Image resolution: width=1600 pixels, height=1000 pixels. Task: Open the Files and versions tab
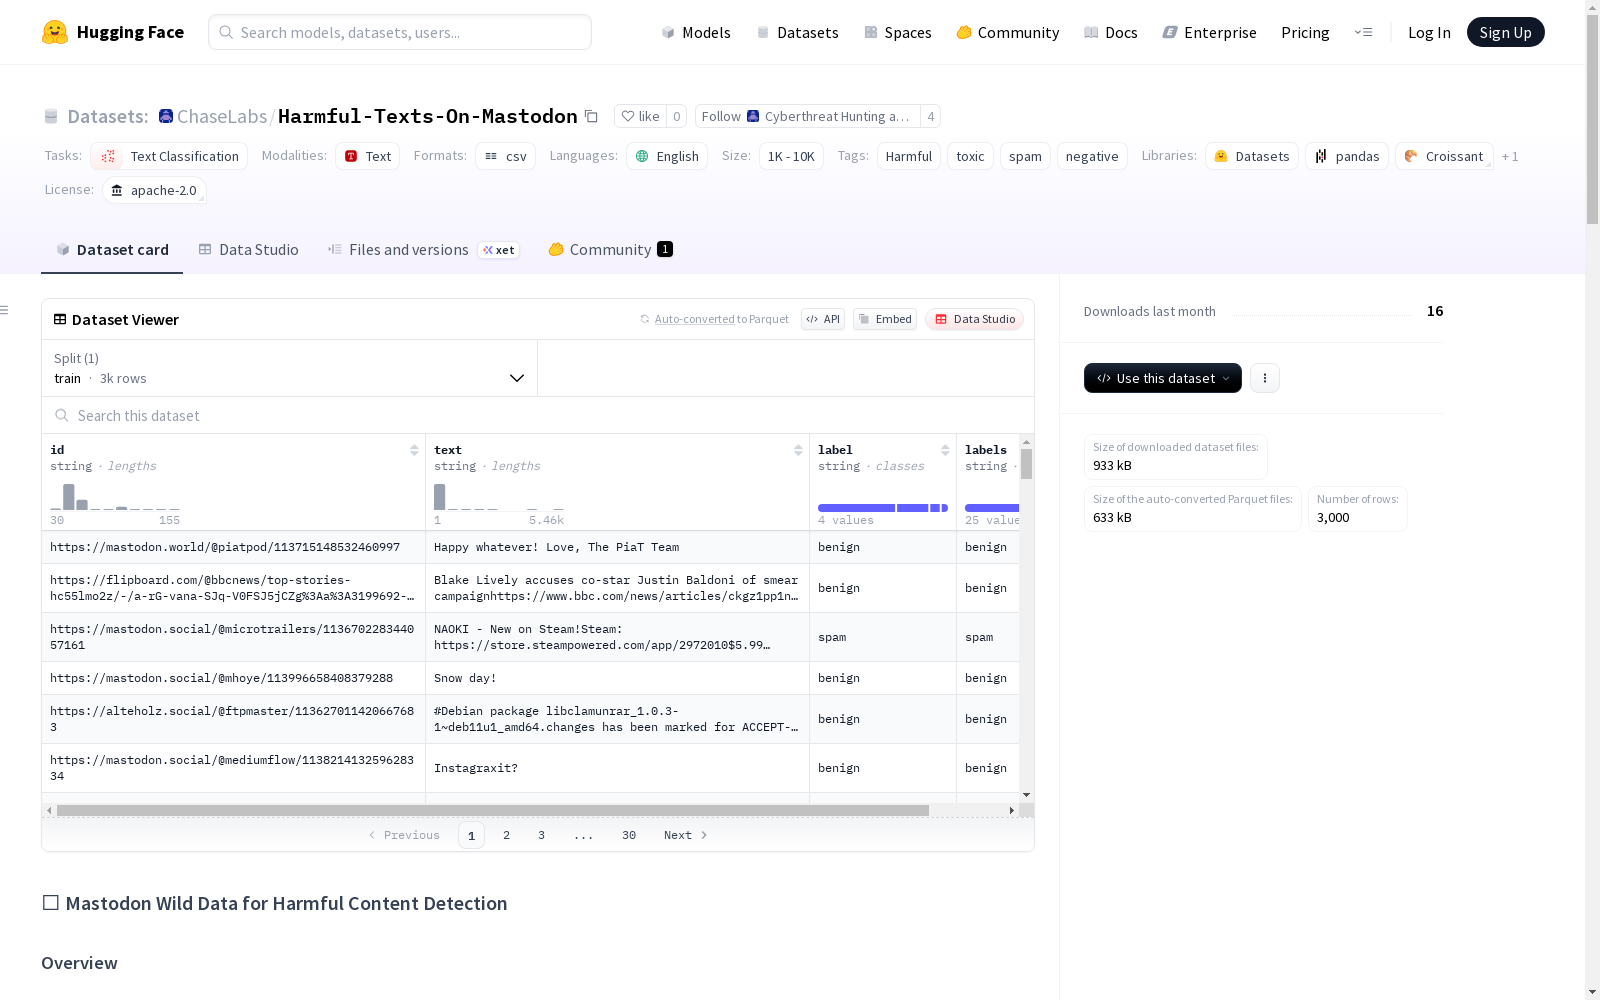(423, 250)
